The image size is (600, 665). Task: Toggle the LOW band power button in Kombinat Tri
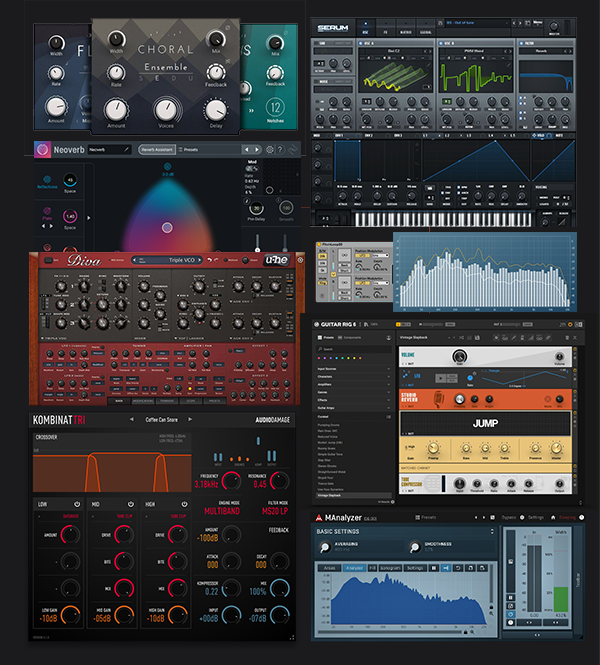tap(77, 504)
